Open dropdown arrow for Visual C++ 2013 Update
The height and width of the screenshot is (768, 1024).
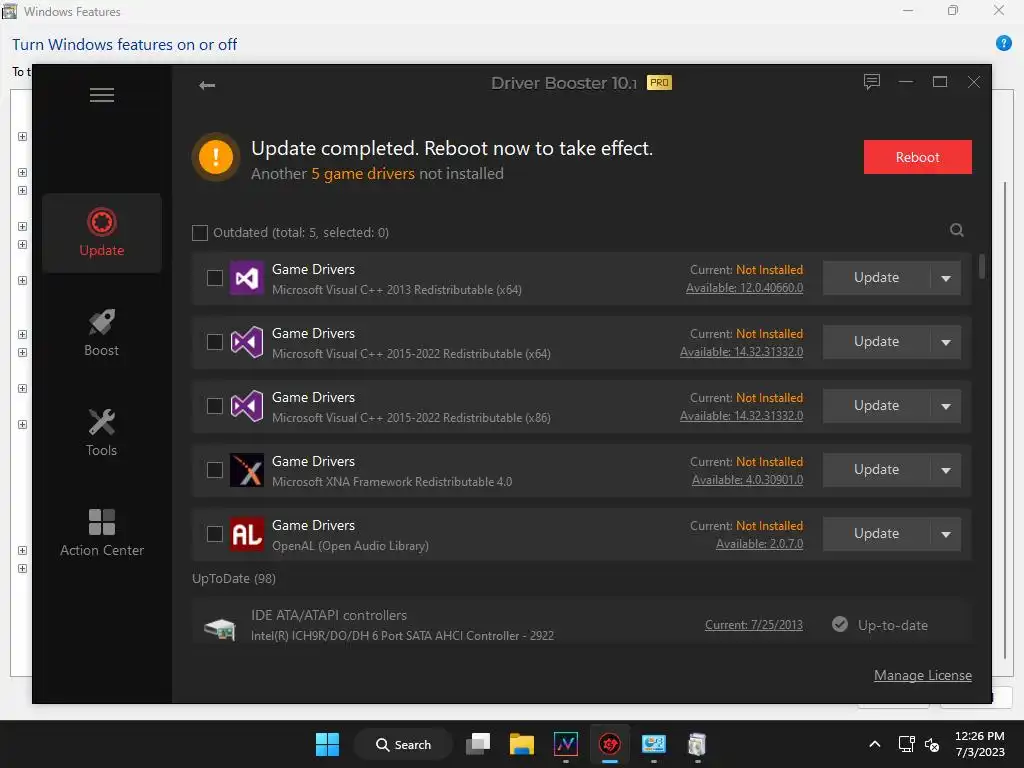(x=946, y=278)
